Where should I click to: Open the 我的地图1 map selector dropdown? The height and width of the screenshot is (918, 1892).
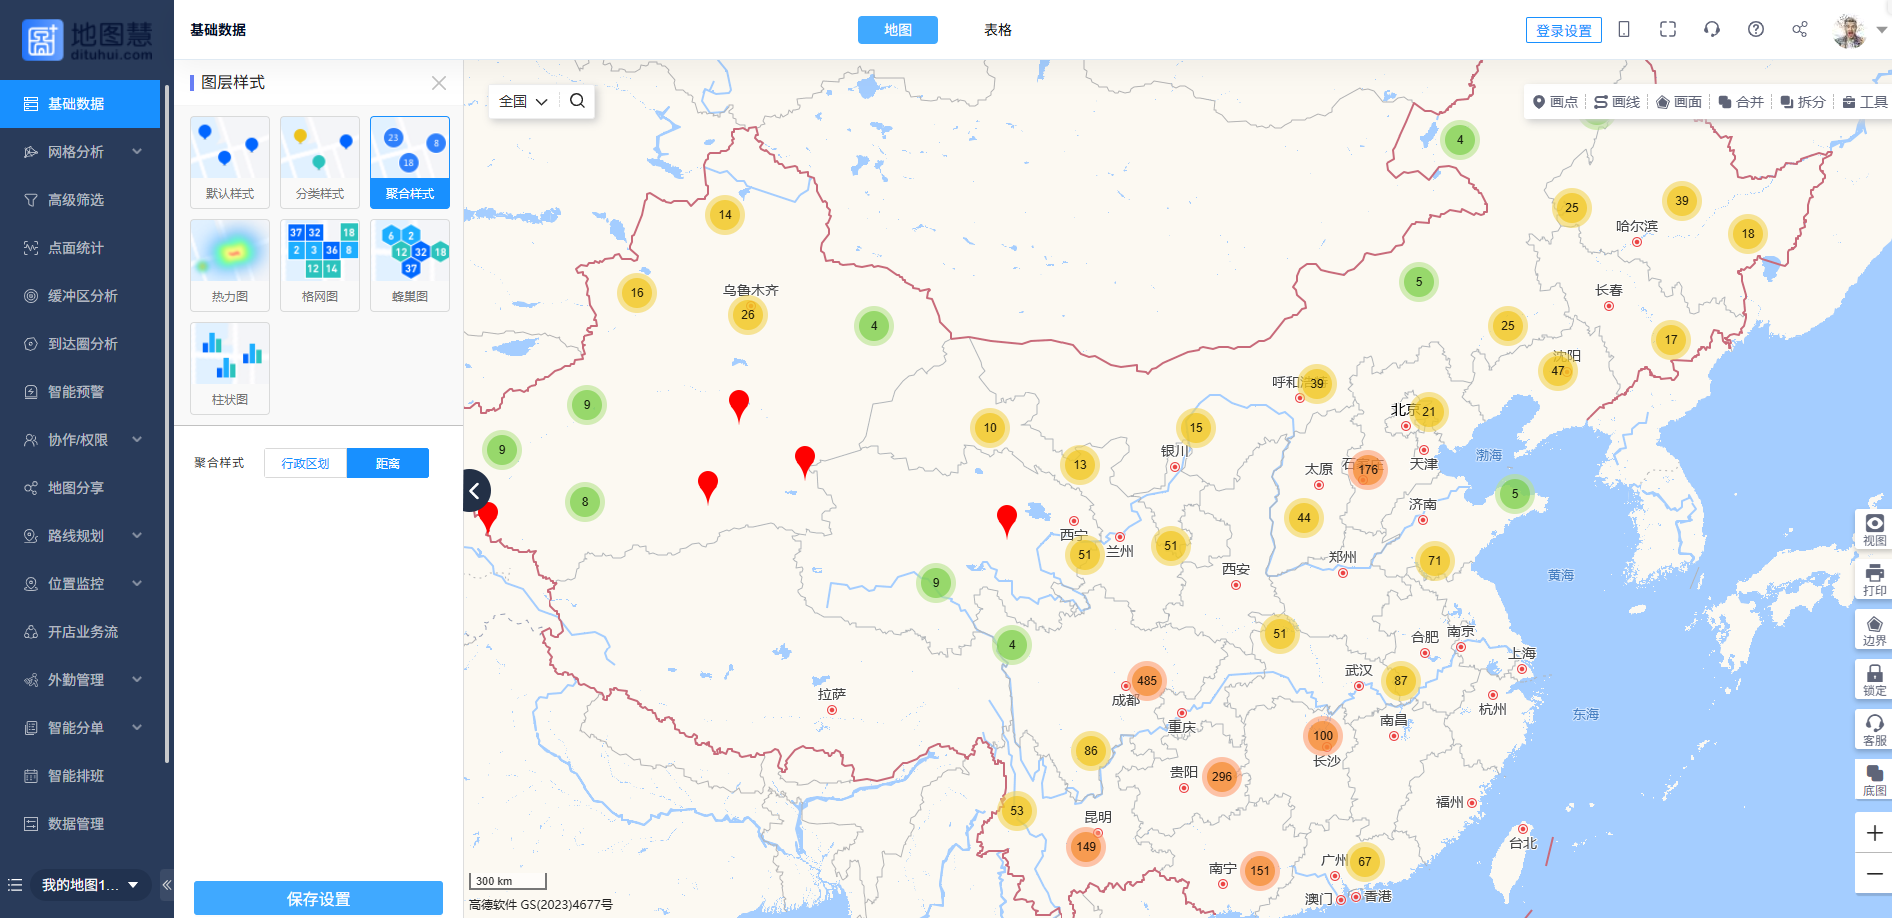(x=90, y=885)
